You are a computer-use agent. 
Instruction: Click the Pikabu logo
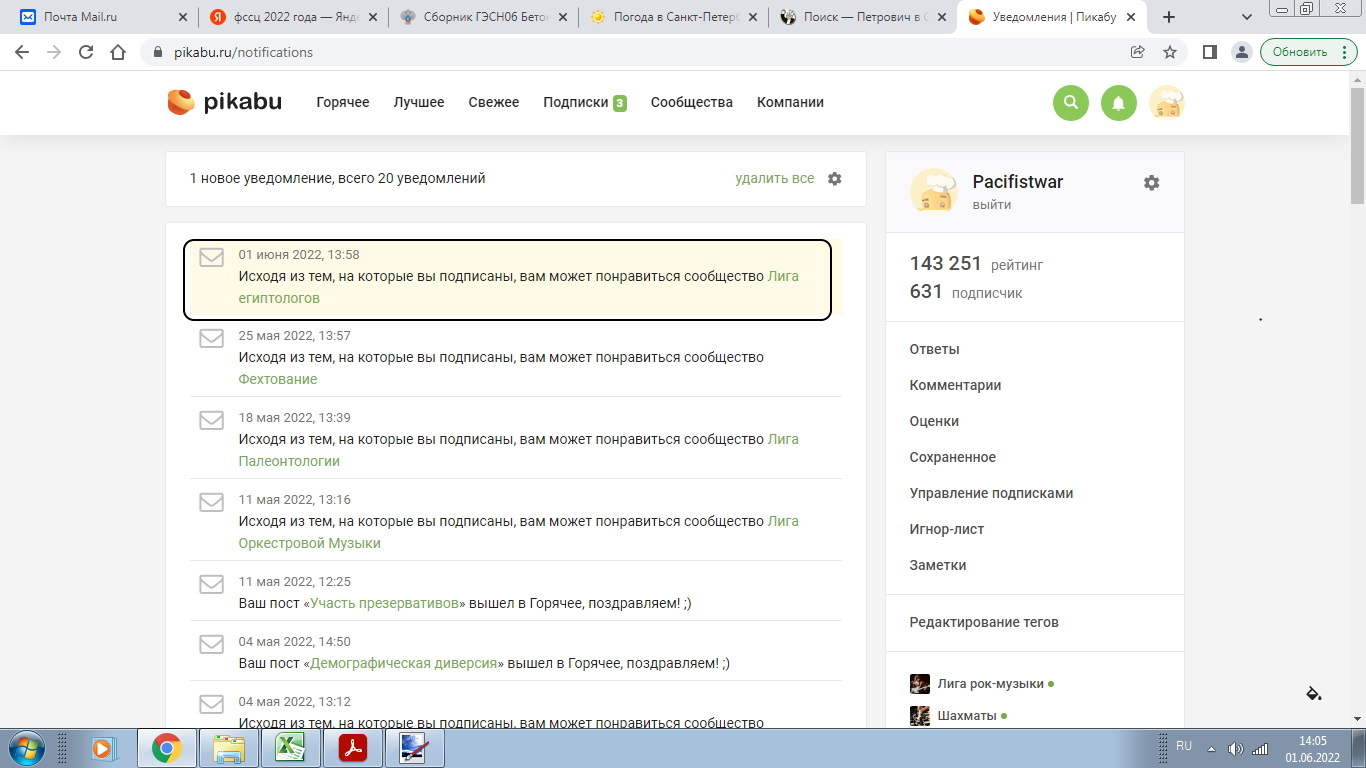(x=224, y=102)
